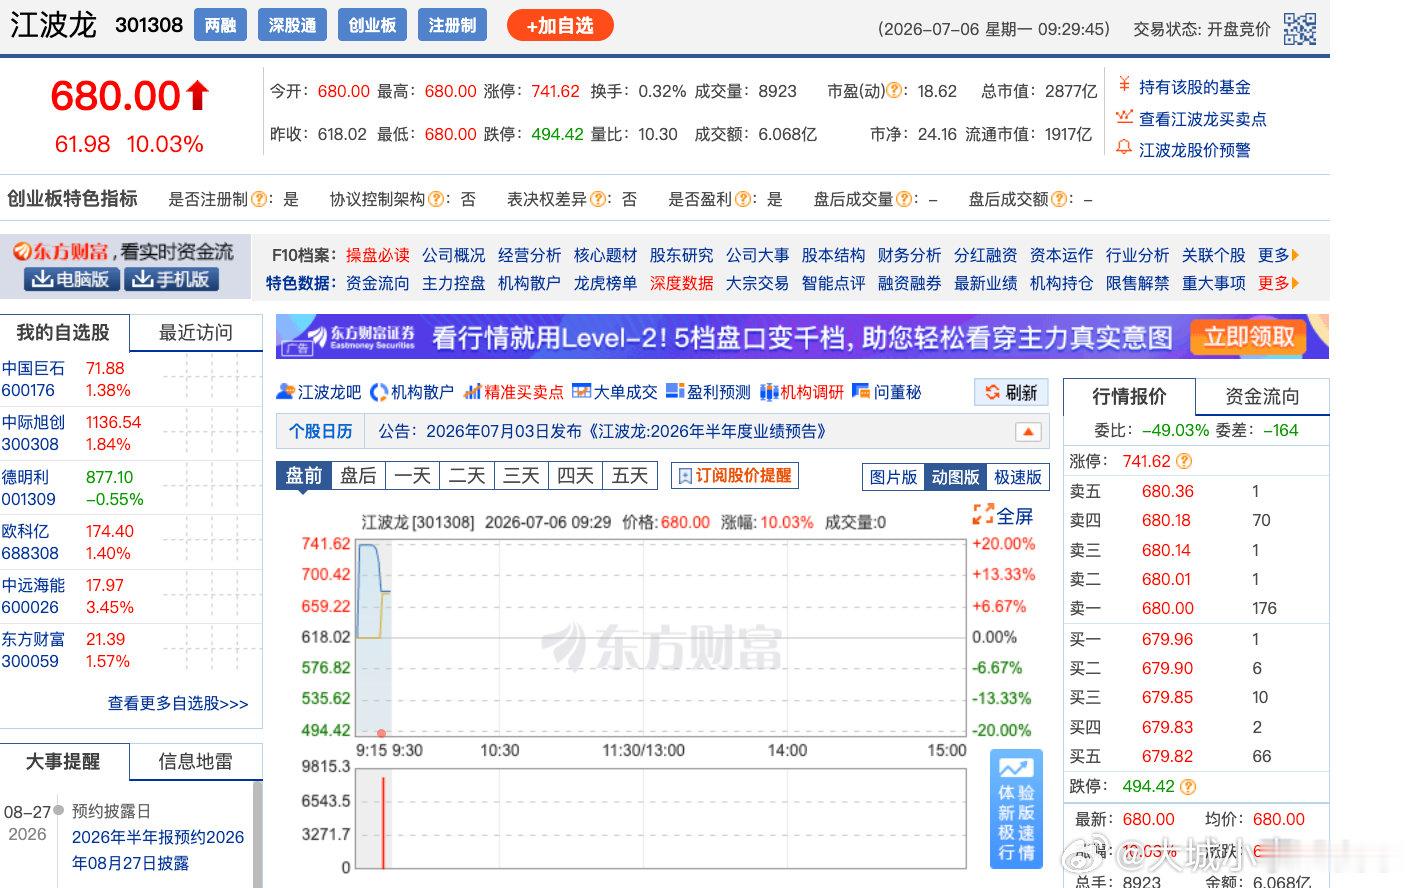Open 查看更多自选股>>> list
This screenshot has height=888, width=1406.
pyautogui.click(x=178, y=703)
